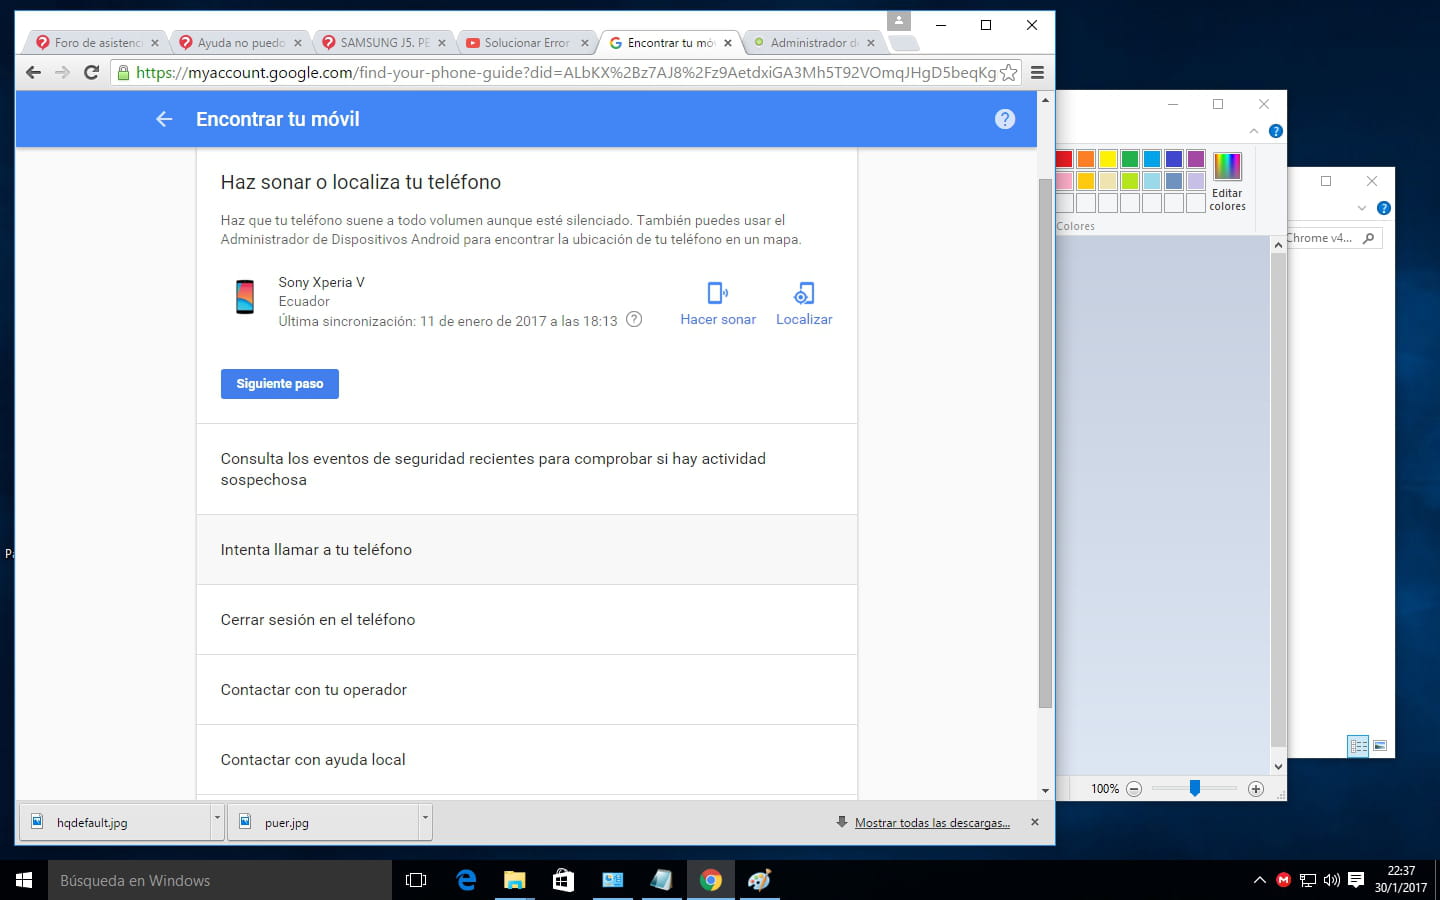Go back with the browser back arrow
This screenshot has width=1440, height=900.
(x=33, y=72)
